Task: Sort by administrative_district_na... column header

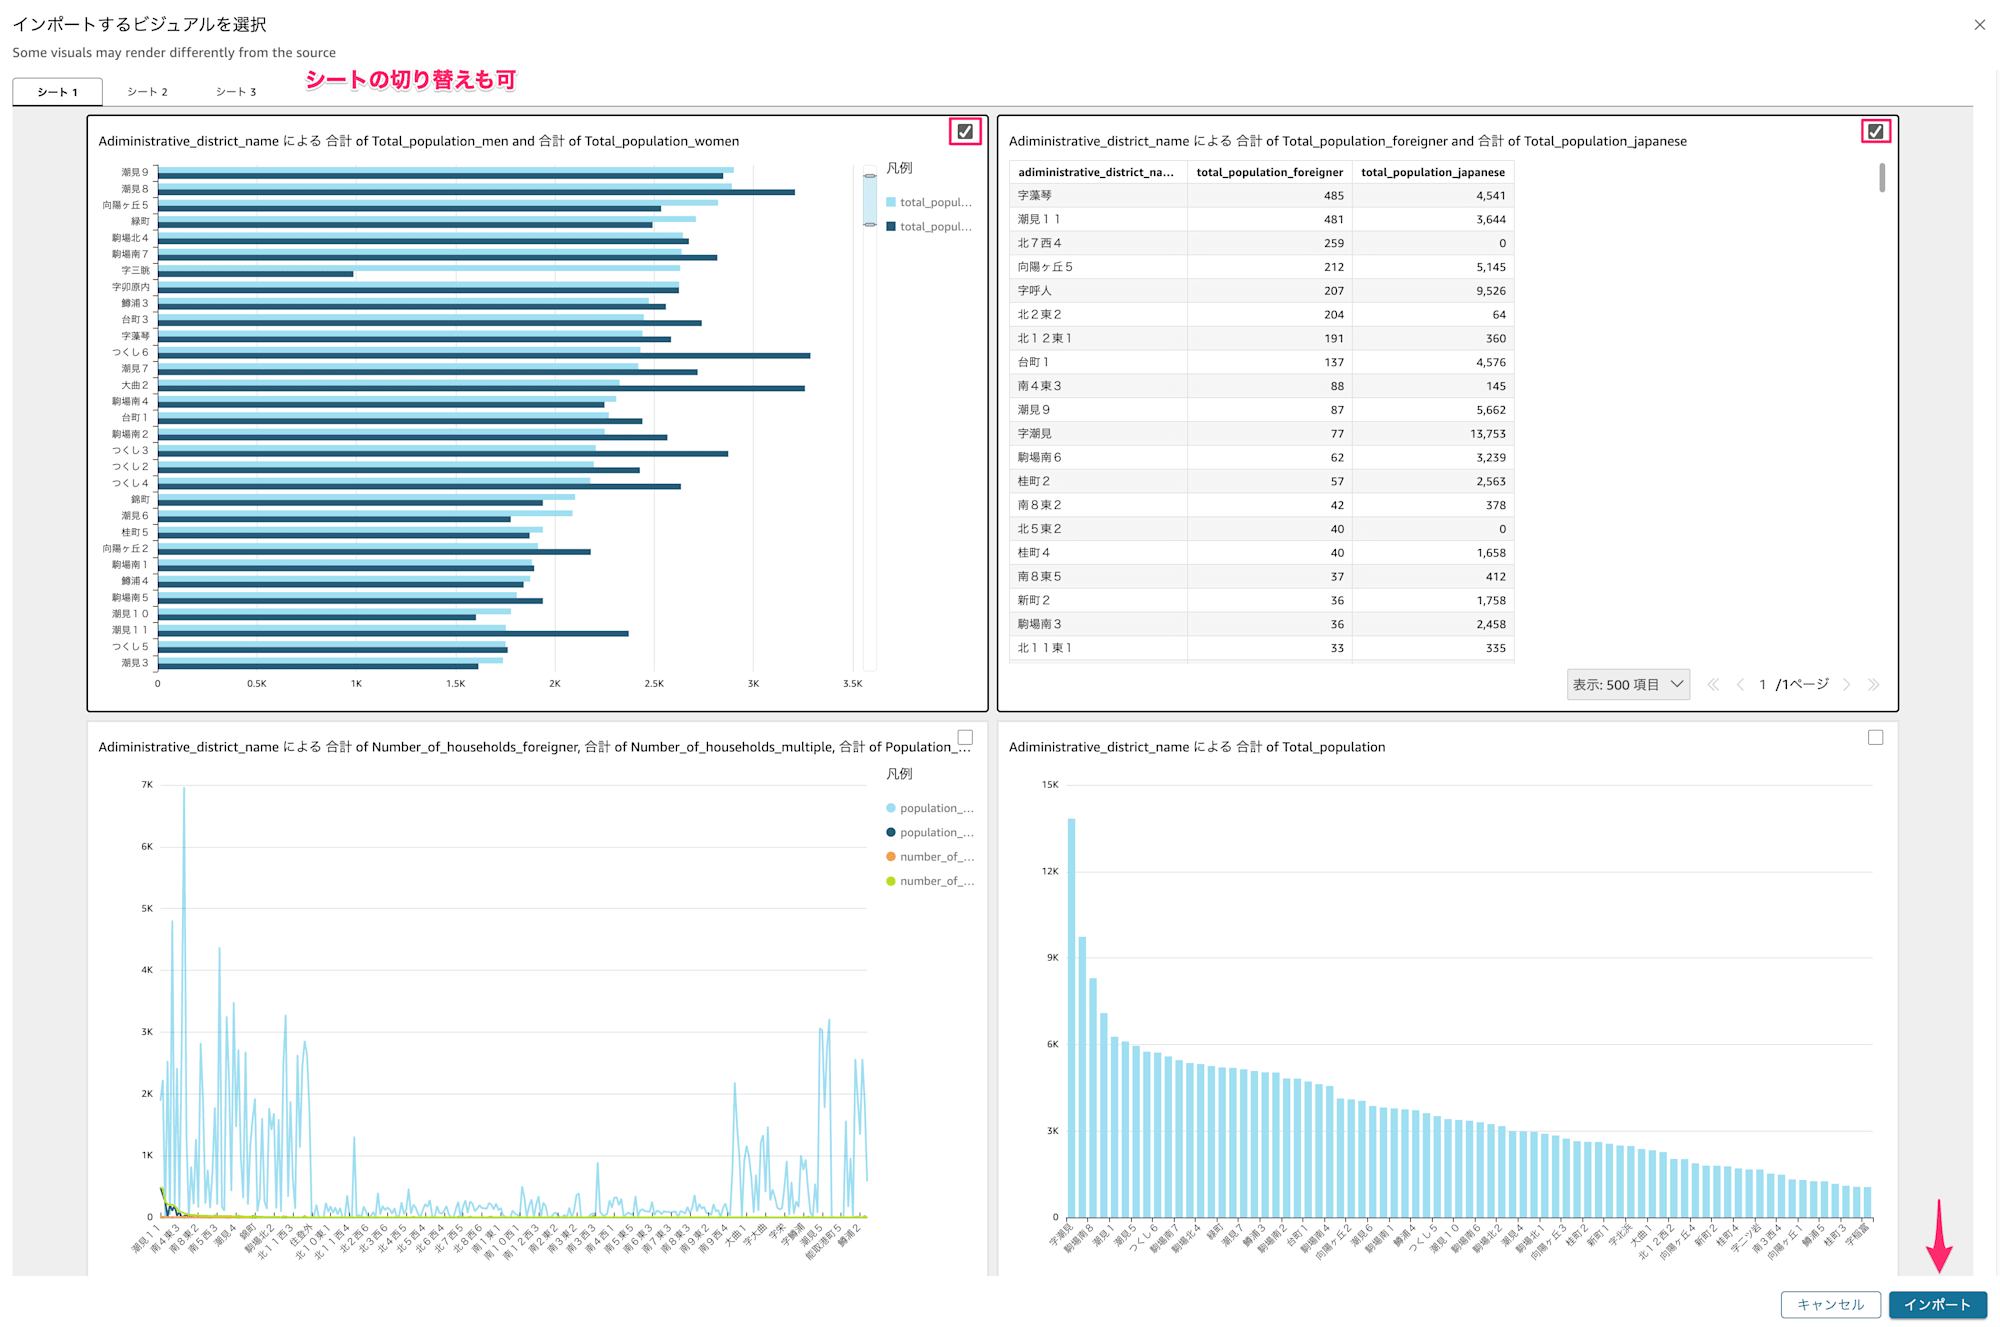Action: [1096, 172]
